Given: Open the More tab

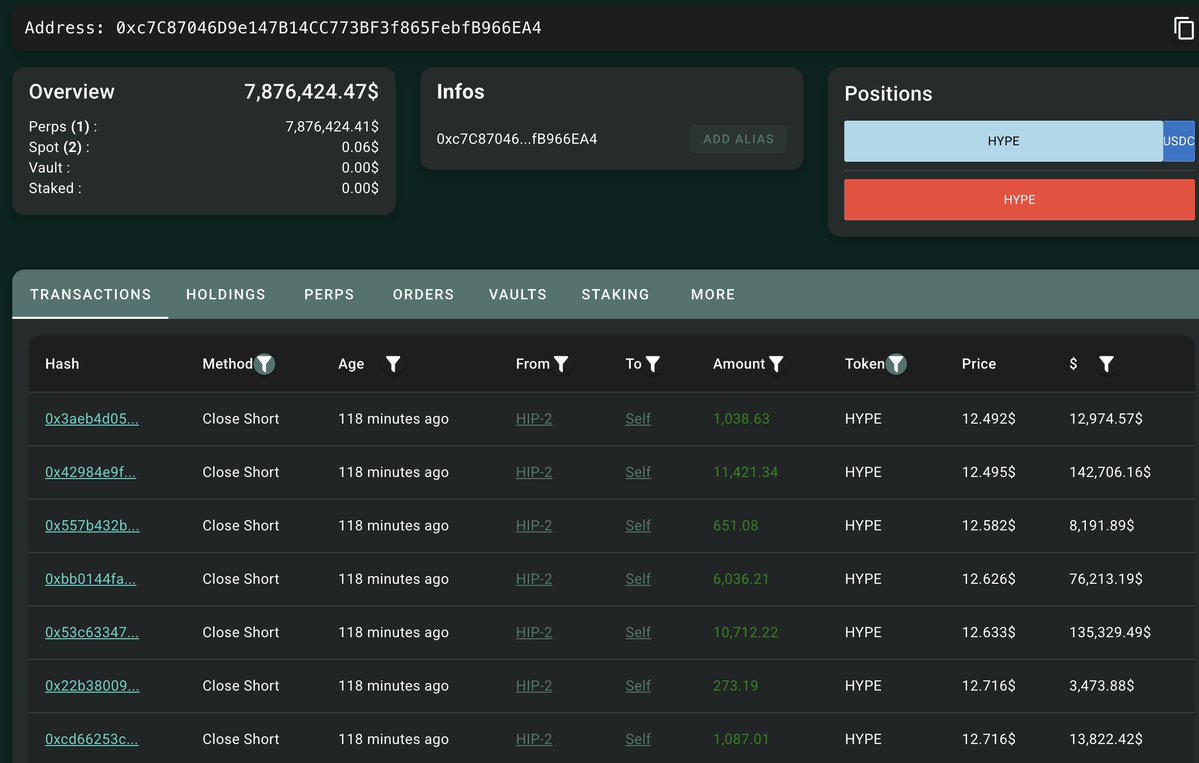Looking at the screenshot, I should tap(713, 294).
